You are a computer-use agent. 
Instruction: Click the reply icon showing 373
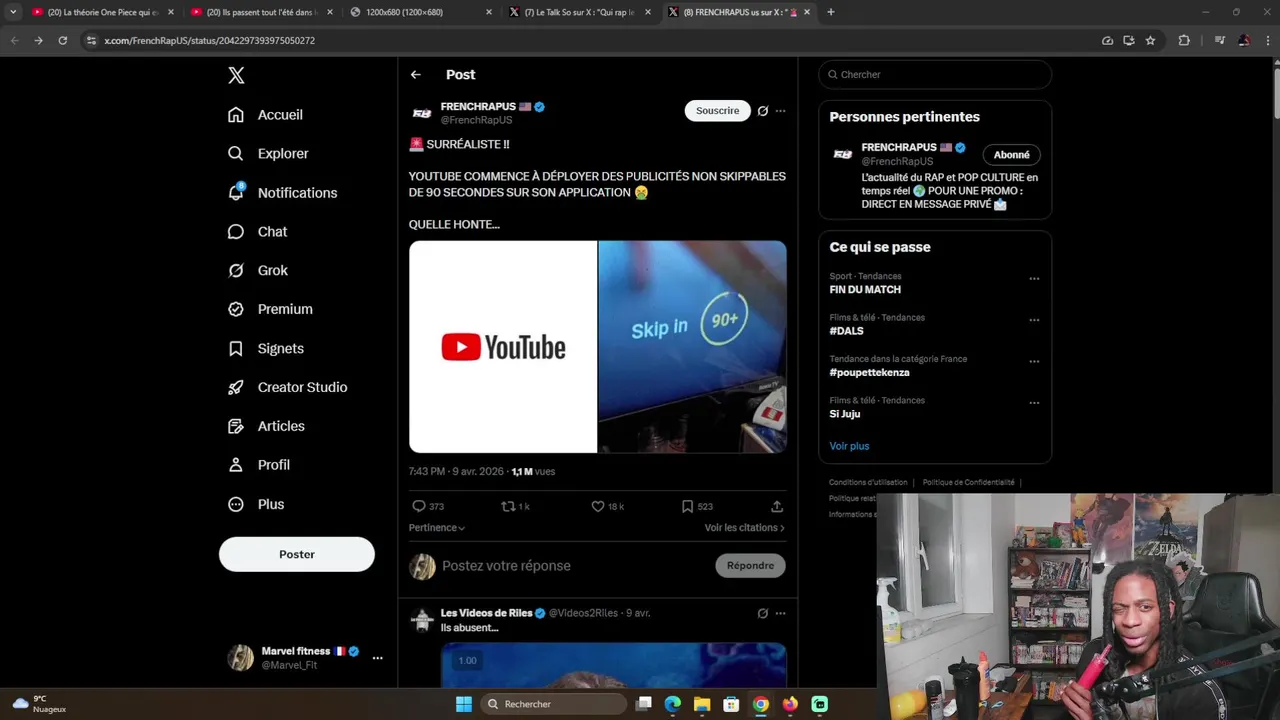(x=428, y=507)
